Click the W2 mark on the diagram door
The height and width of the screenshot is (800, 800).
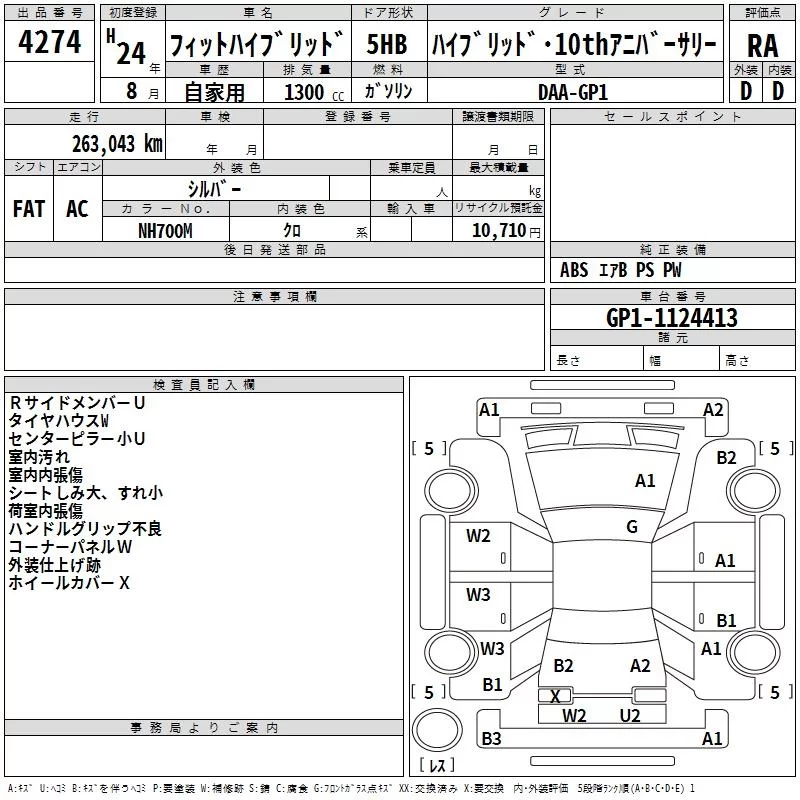coord(478,536)
